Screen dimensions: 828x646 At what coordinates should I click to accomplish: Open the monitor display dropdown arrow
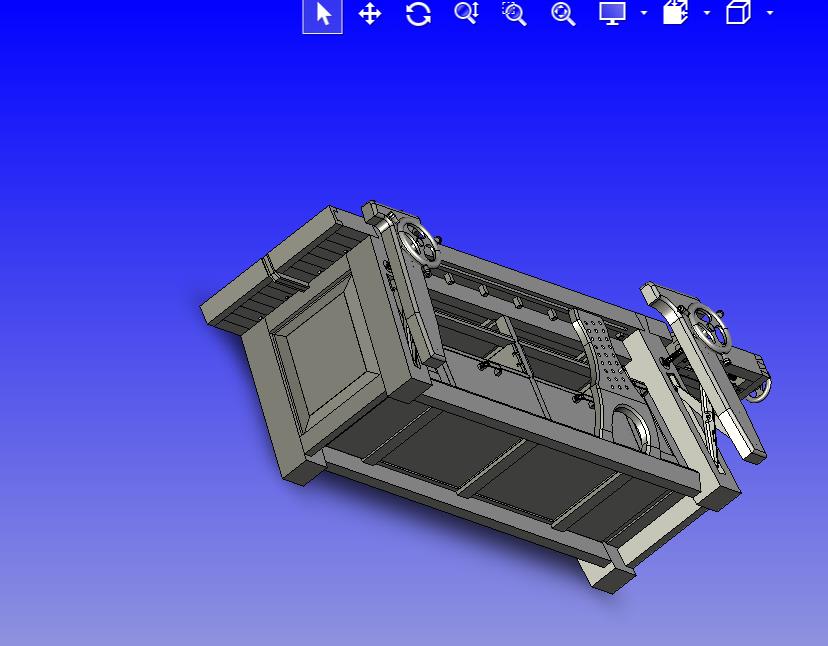tap(644, 13)
